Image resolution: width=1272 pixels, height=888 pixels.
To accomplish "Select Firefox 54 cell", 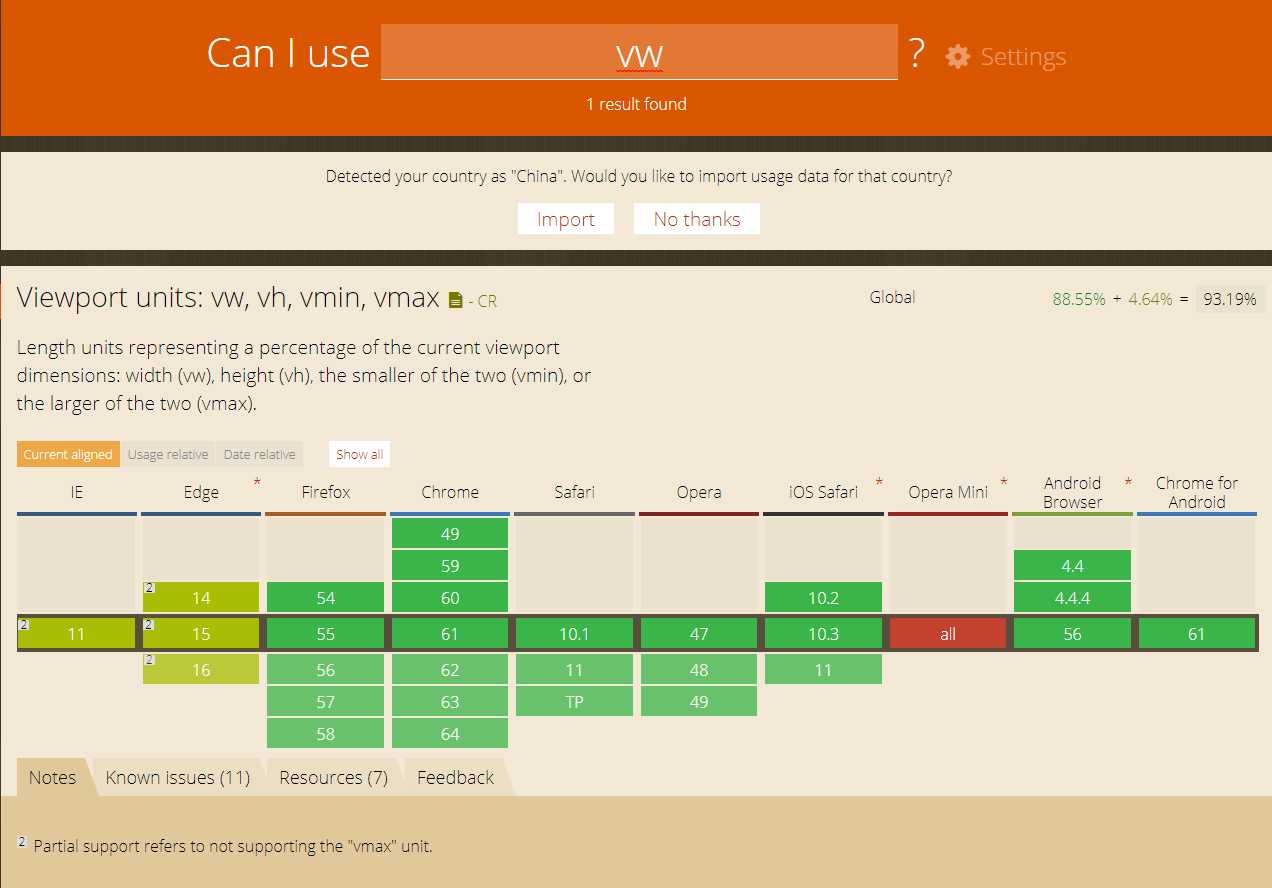I will (x=326, y=598).
